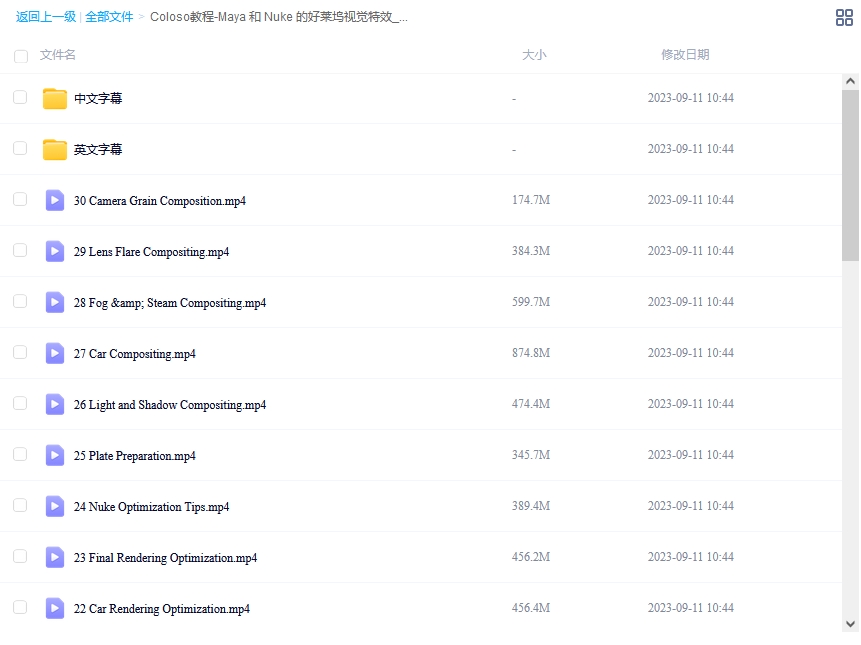Sort list by 文件名 column header
The height and width of the screenshot is (645, 861).
(x=58, y=55)
